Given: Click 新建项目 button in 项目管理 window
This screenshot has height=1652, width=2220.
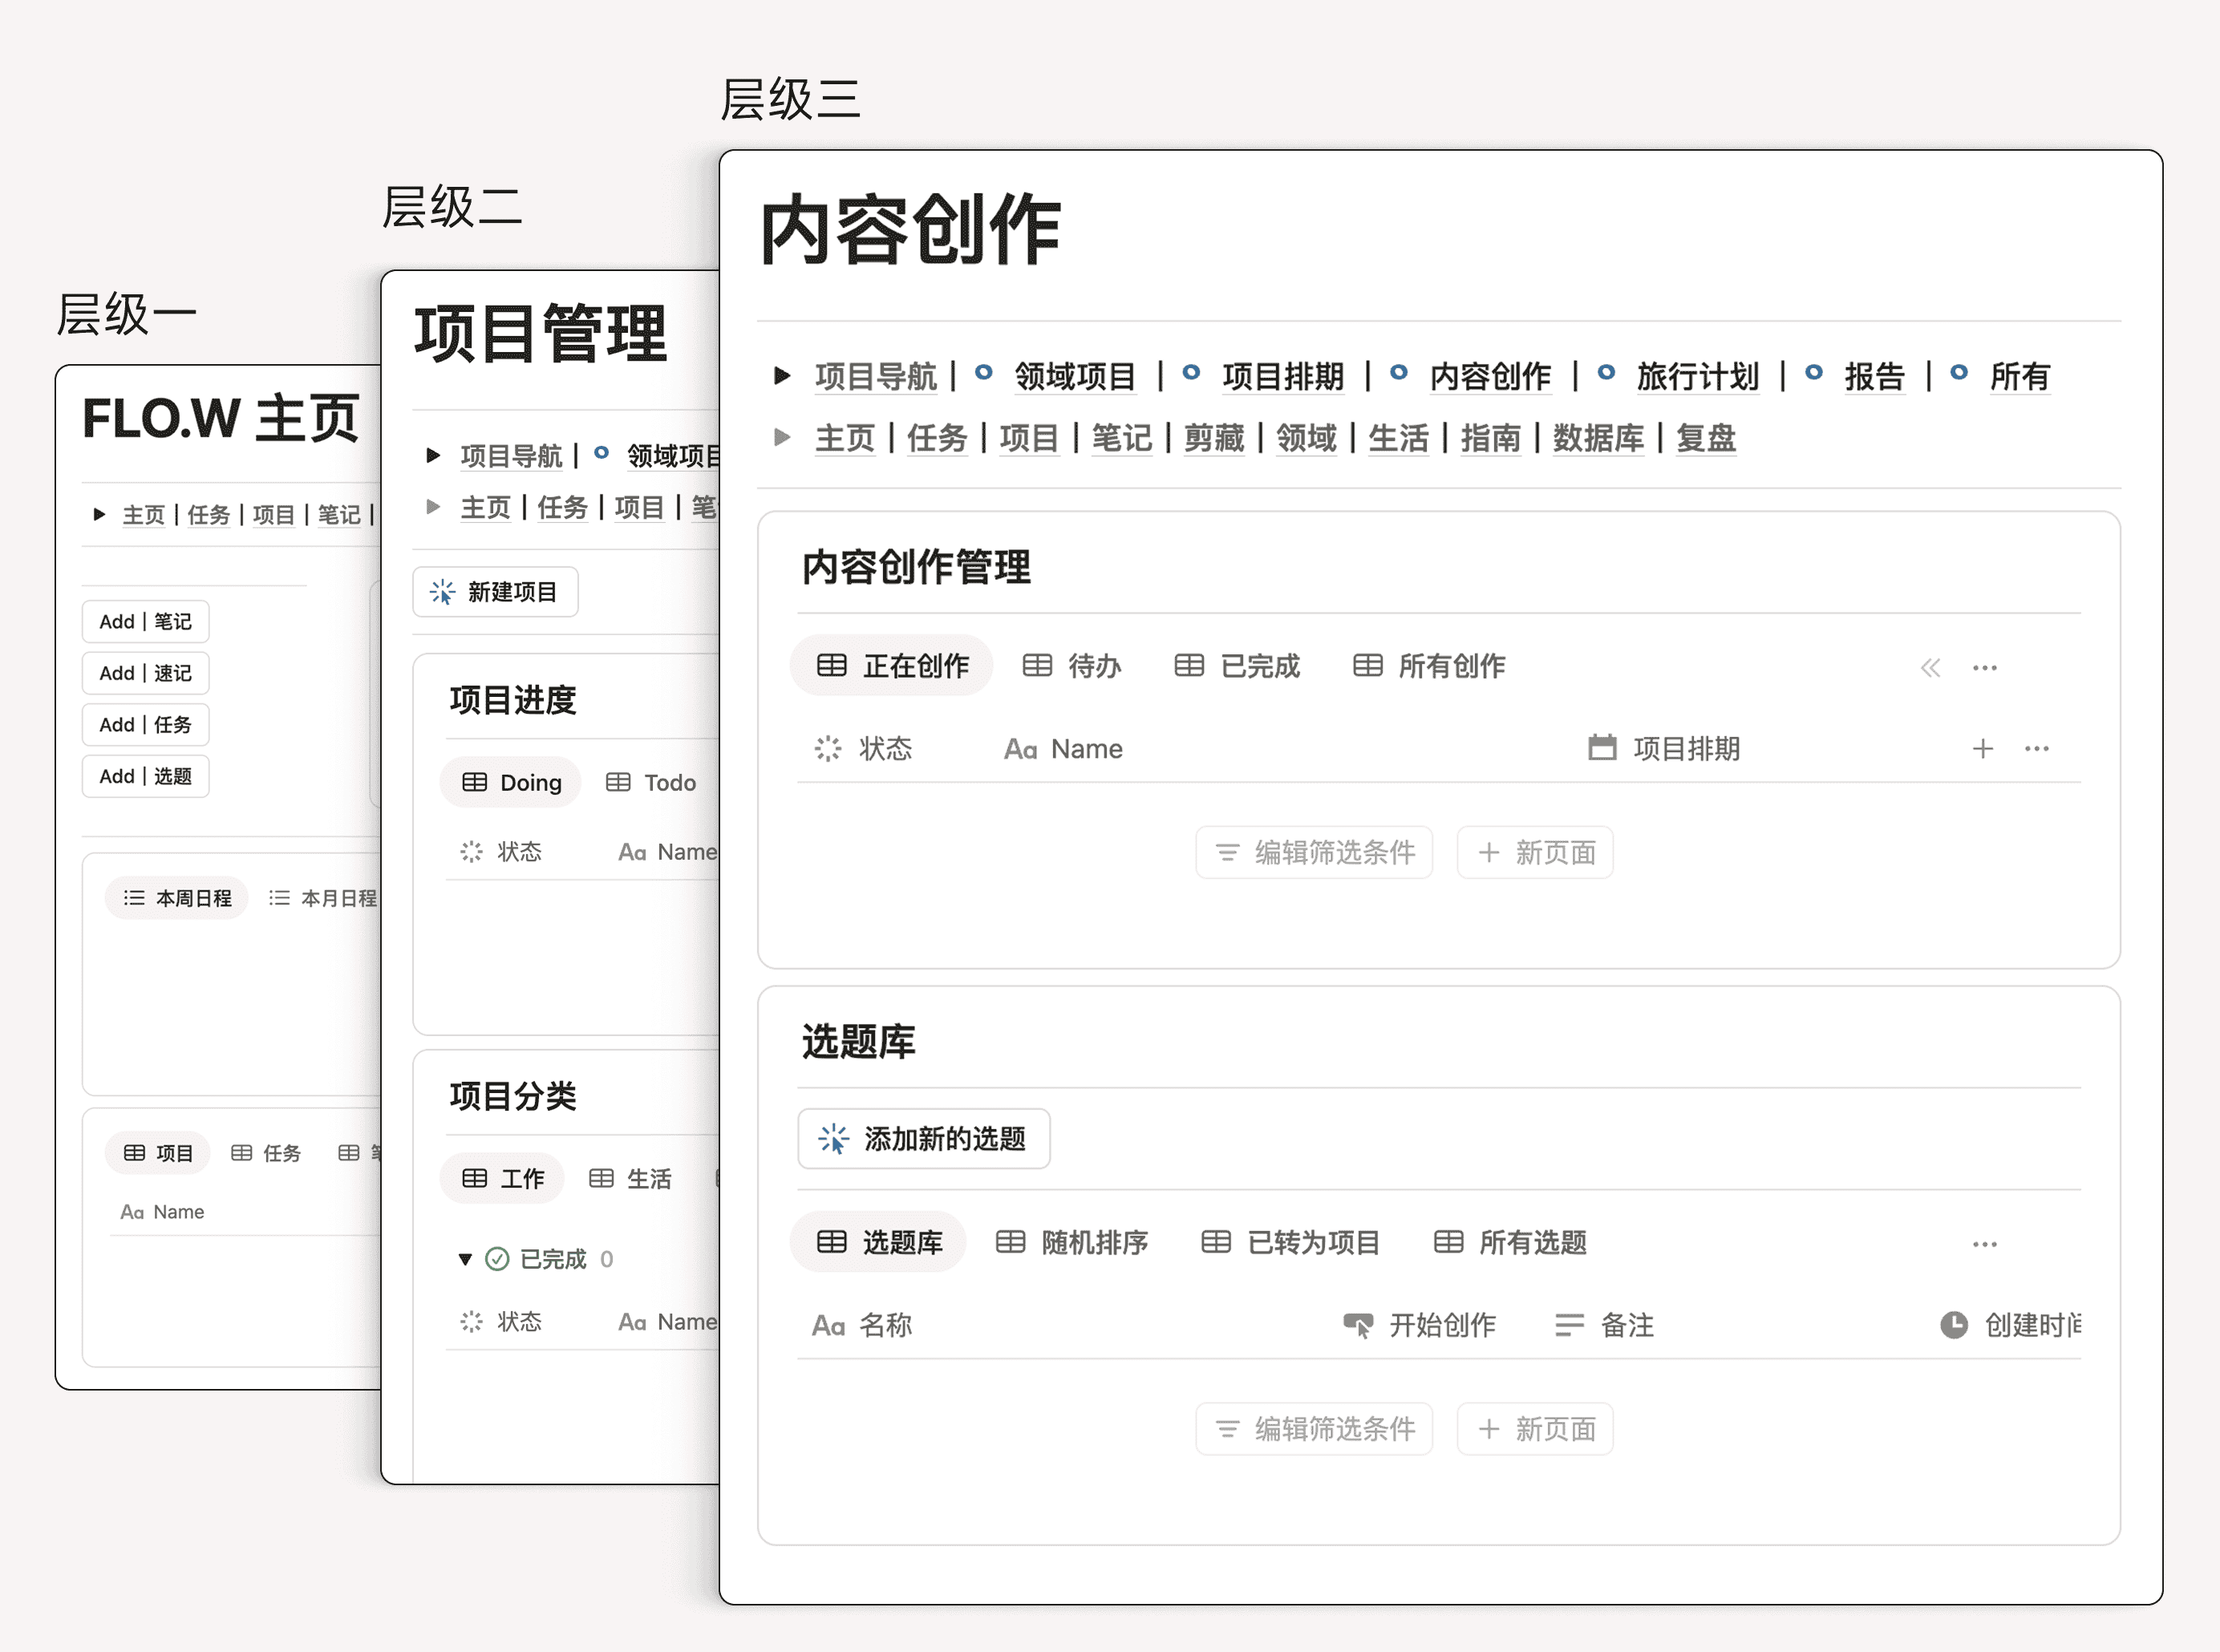Looking at the screenshot, I should (x=496, y=592).
